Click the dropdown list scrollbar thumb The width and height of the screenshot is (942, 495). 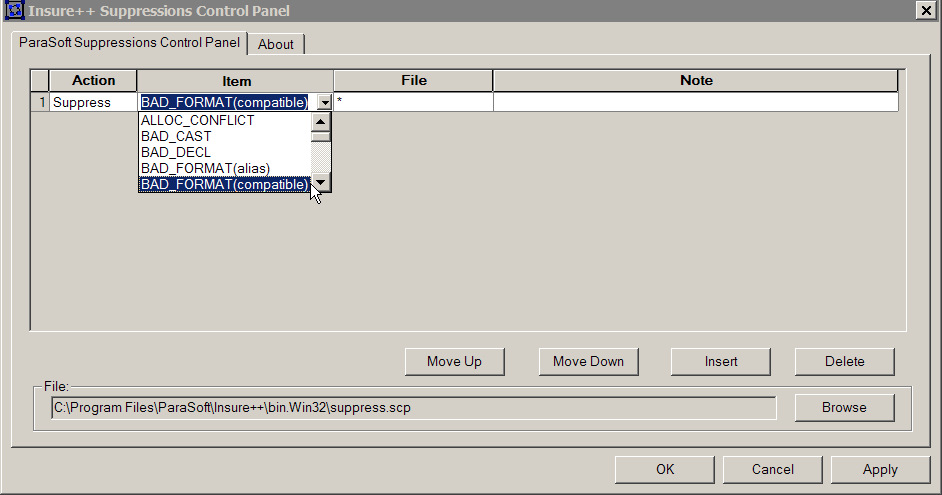[x=321, y=137]
